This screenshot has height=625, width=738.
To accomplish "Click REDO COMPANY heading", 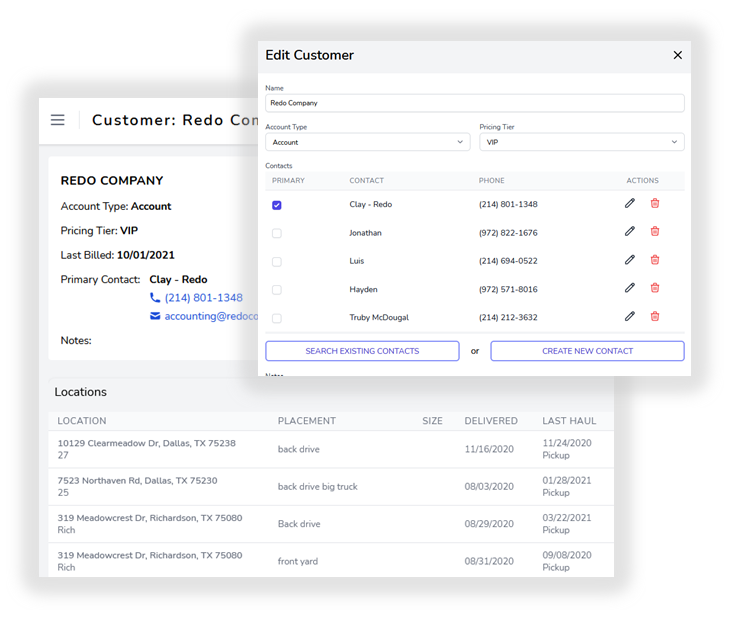I will (112, 181).
